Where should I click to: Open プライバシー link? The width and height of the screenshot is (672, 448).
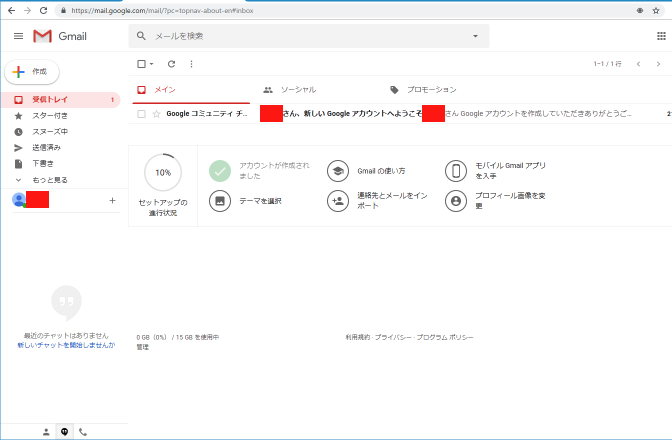click(x=393, y=337)
